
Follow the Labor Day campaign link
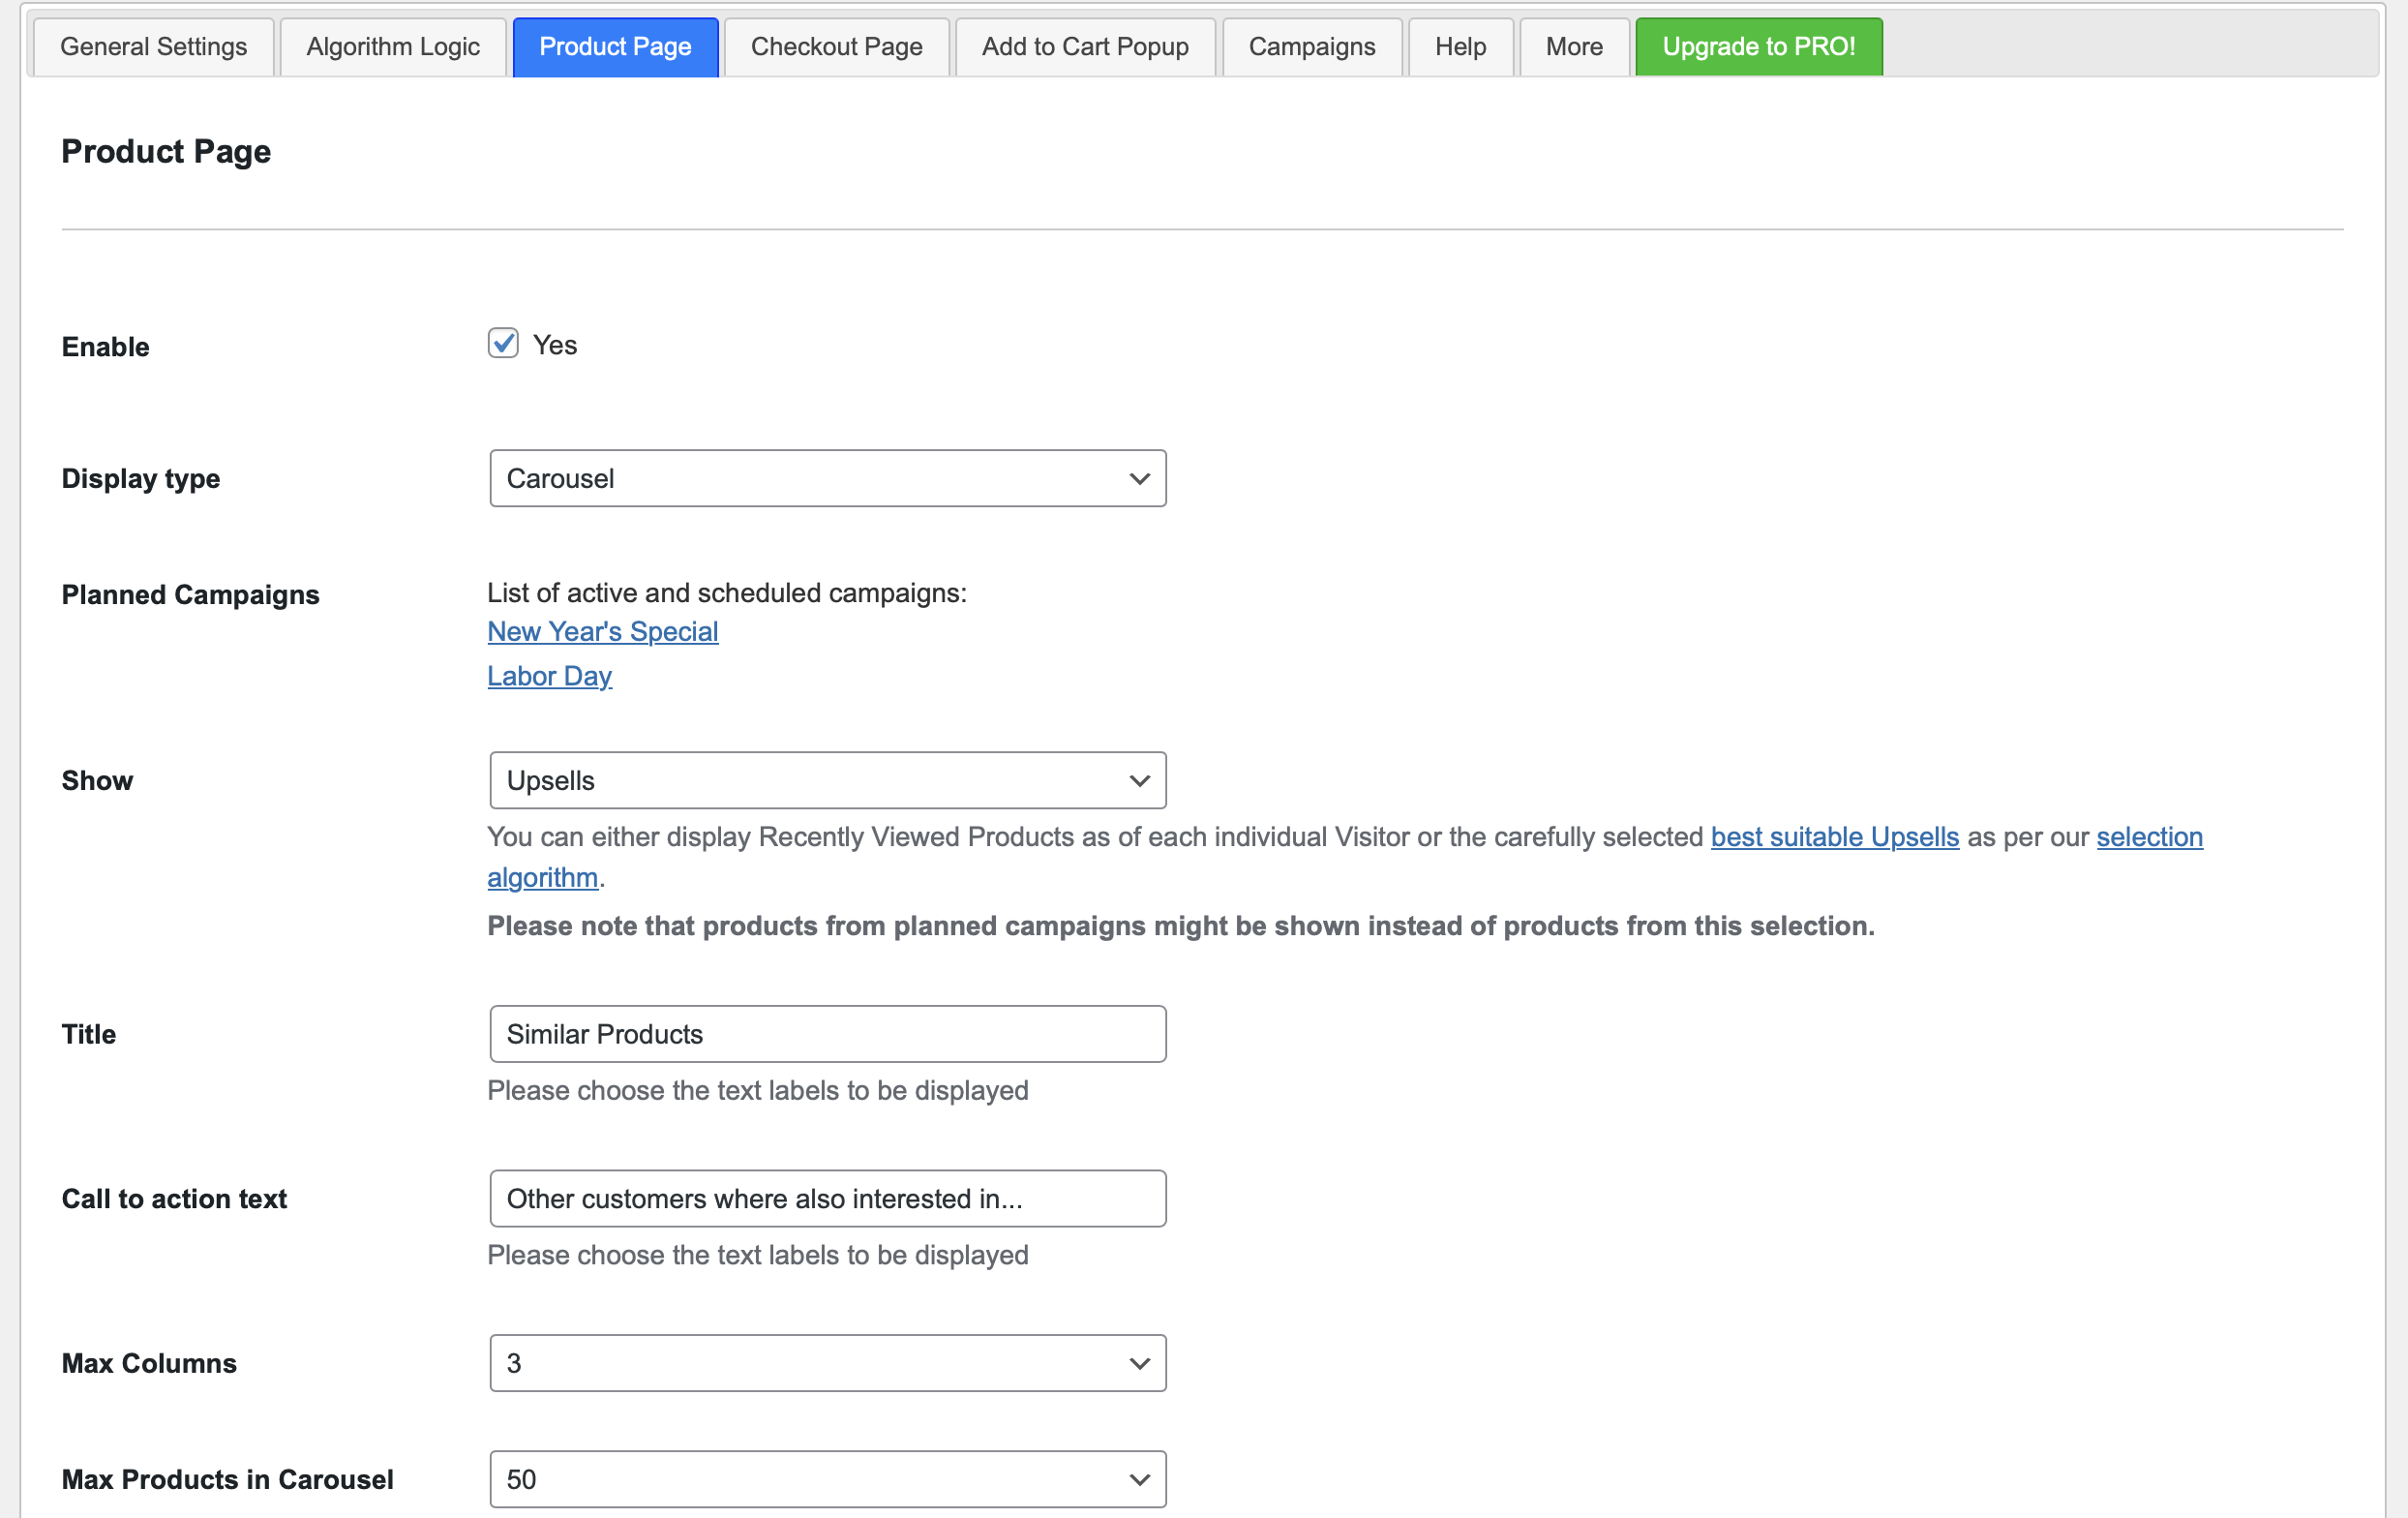pos(549,676)
